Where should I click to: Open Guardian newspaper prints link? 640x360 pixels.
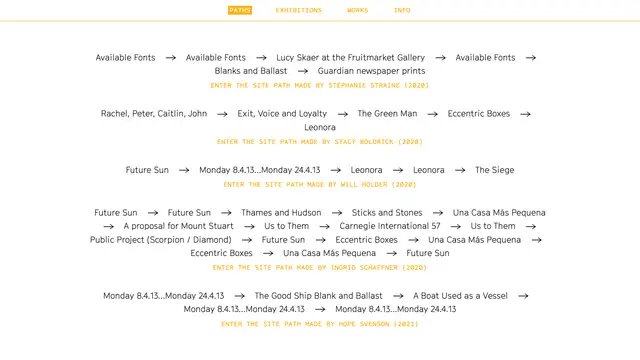click(371, 71)
